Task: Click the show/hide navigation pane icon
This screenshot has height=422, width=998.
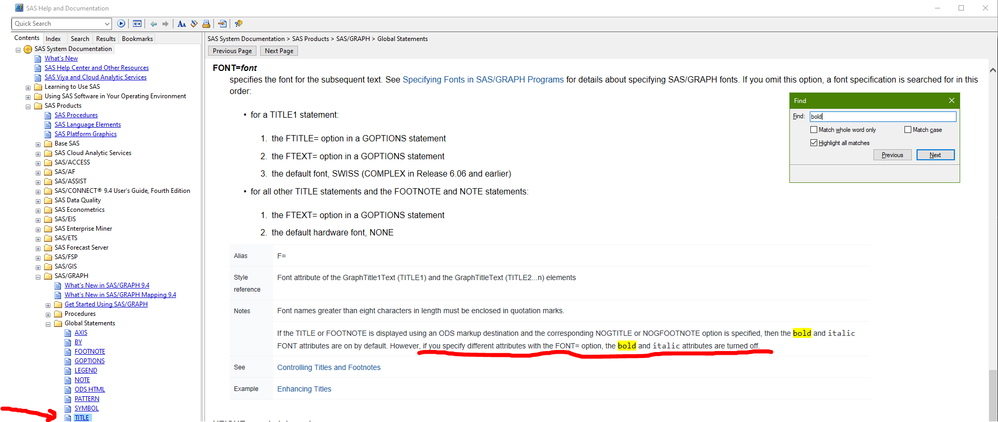Action: (x=137, y=24)
